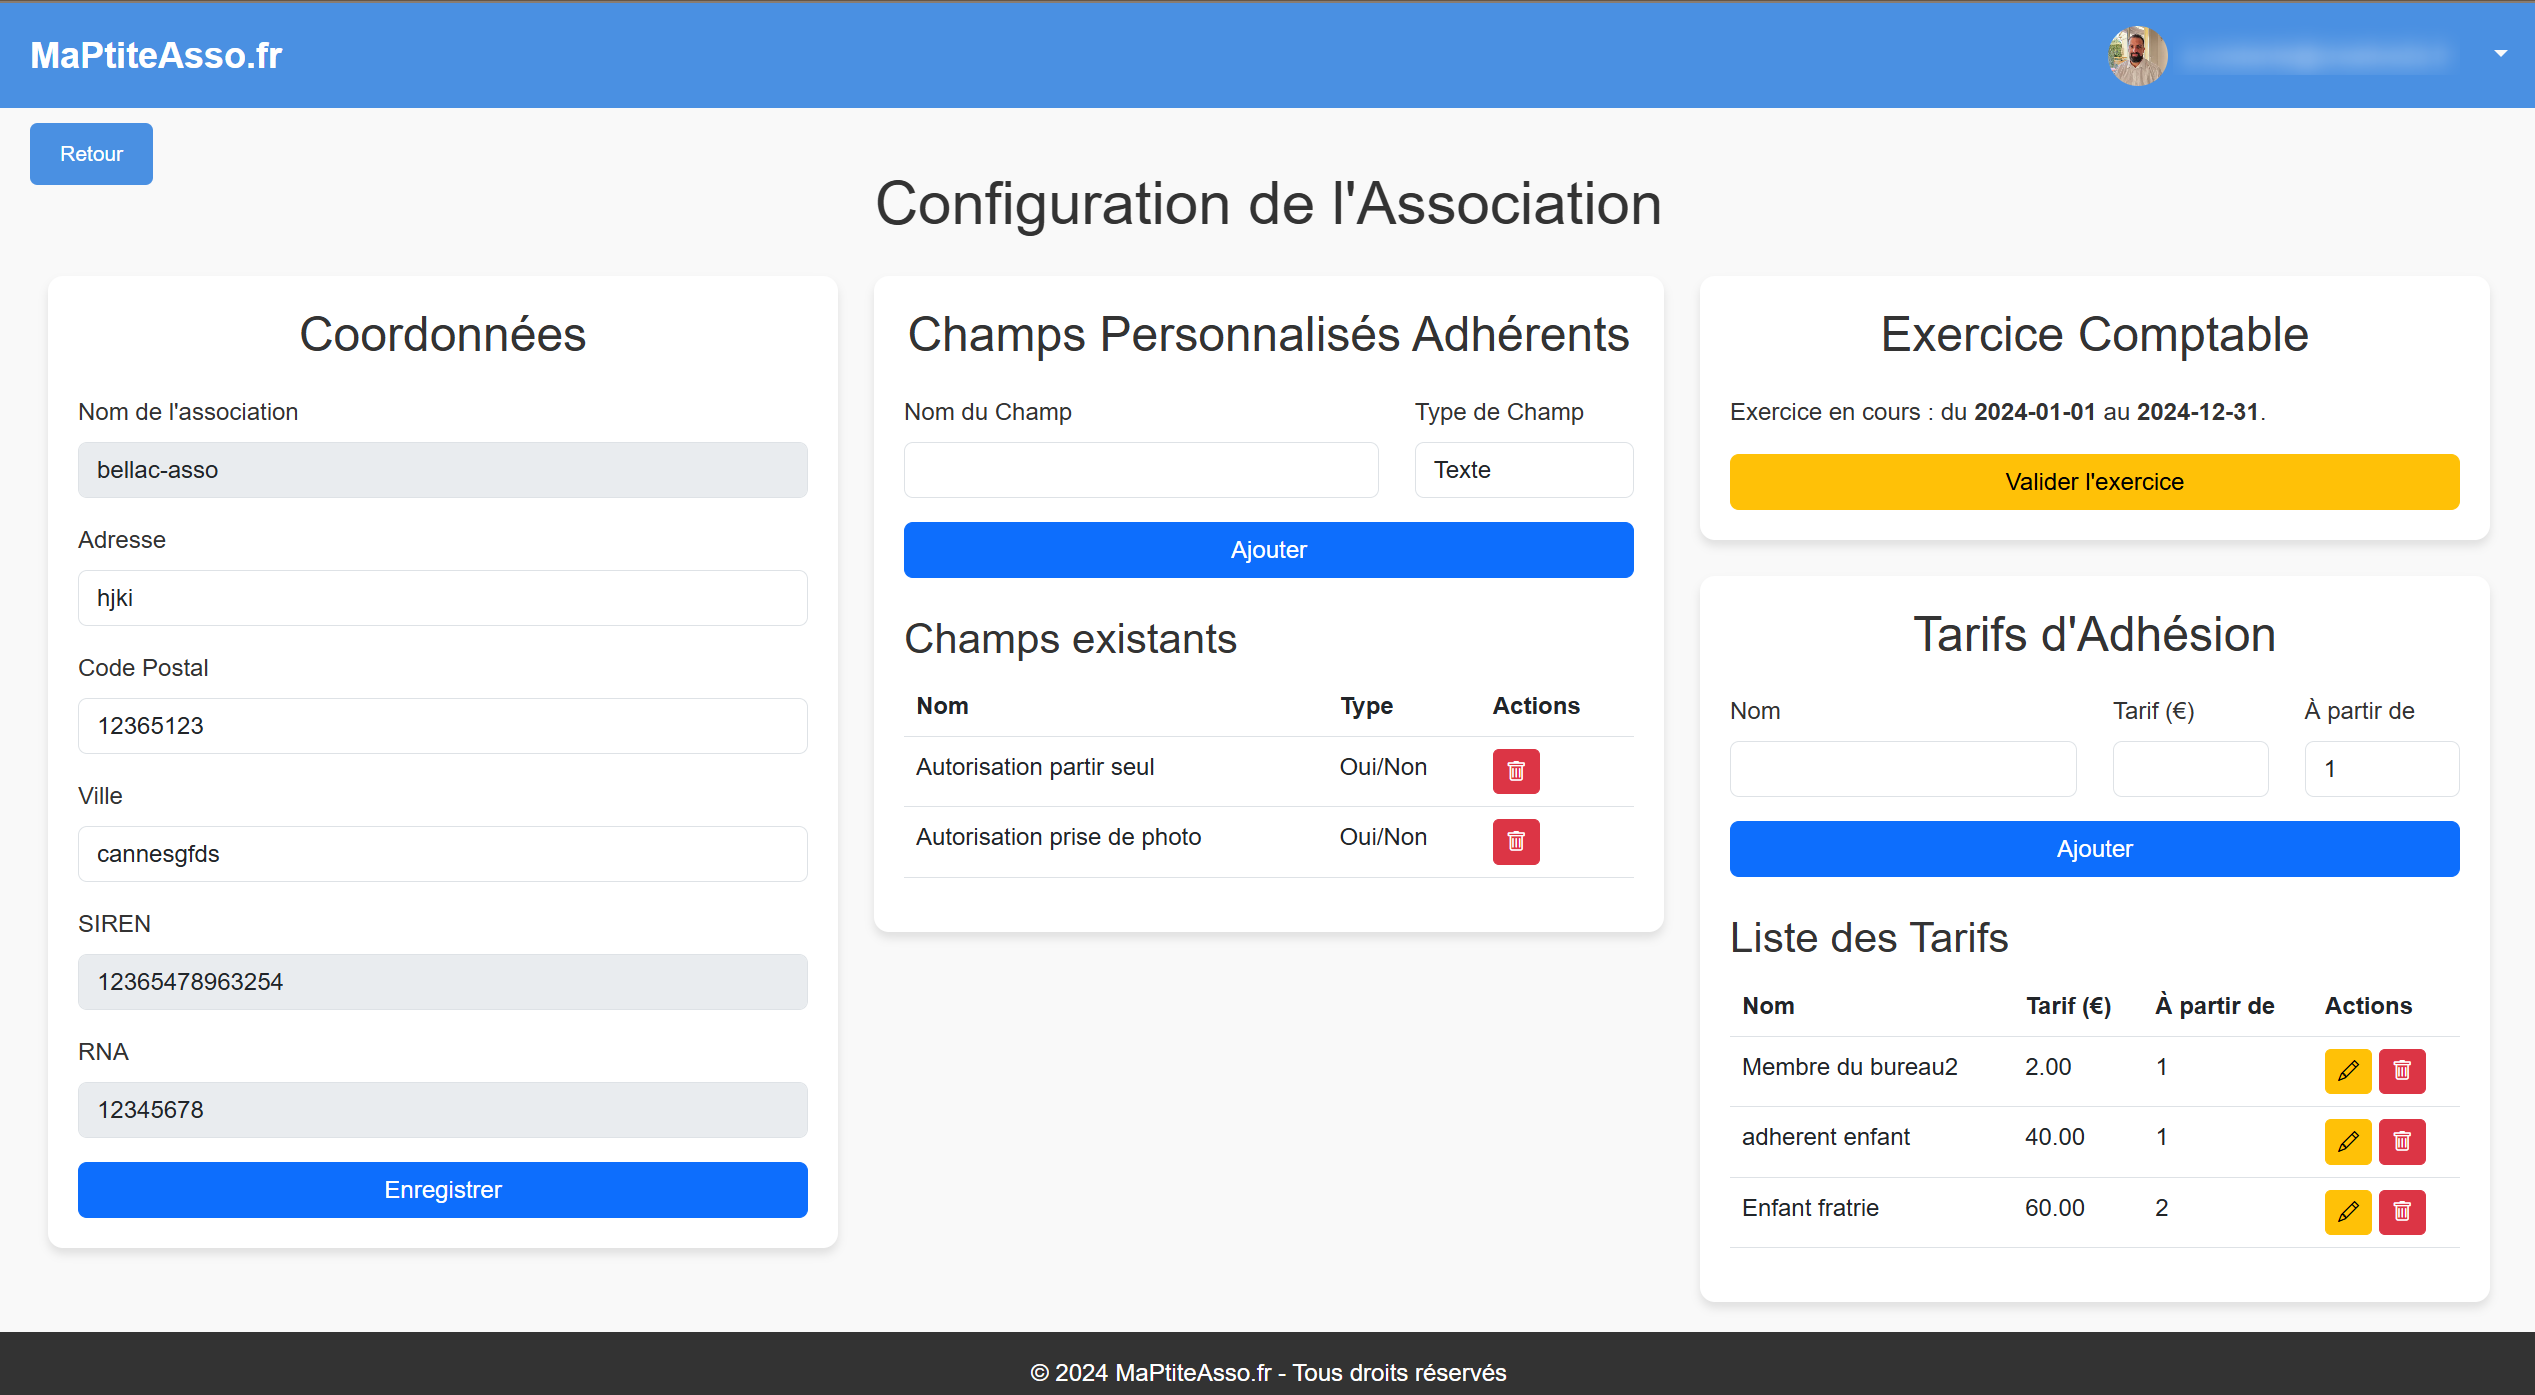Viewport: 2535px width, 1395px height.
Task: Click the Liste des Tarifs heading
Action: [1869, 938]
